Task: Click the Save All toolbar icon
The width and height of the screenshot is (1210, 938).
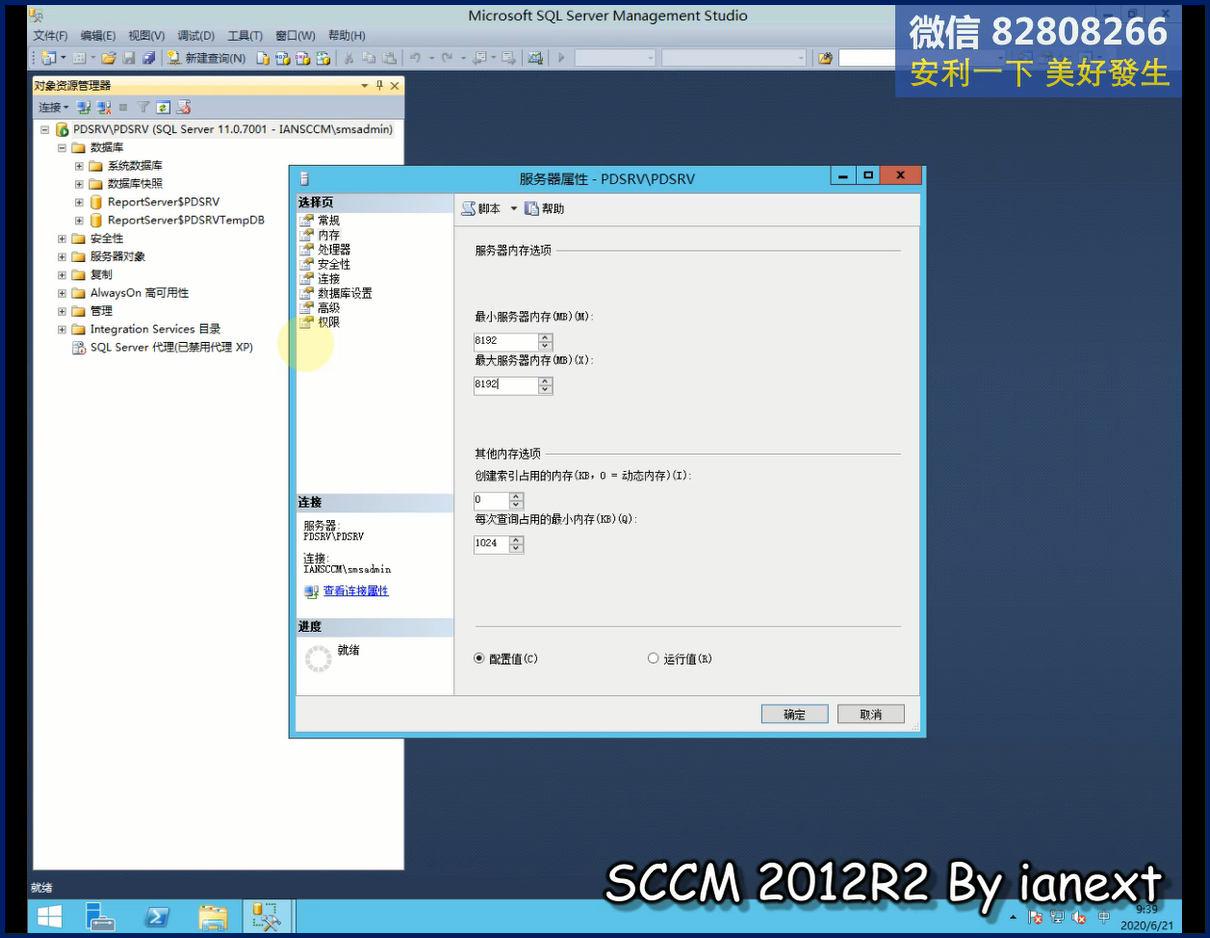Action: pyautogui.click(x=148, y=58)
